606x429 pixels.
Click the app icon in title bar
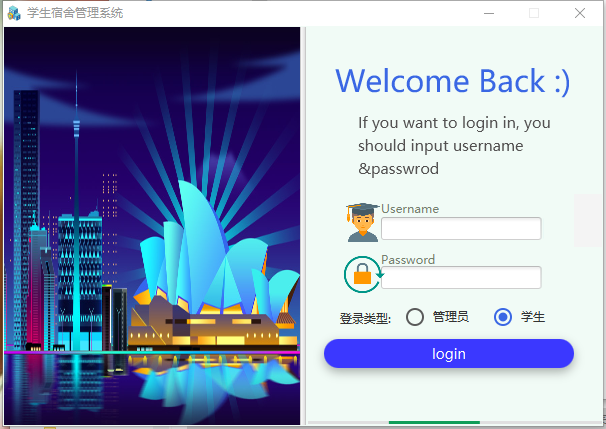click(x=14, y=13)
